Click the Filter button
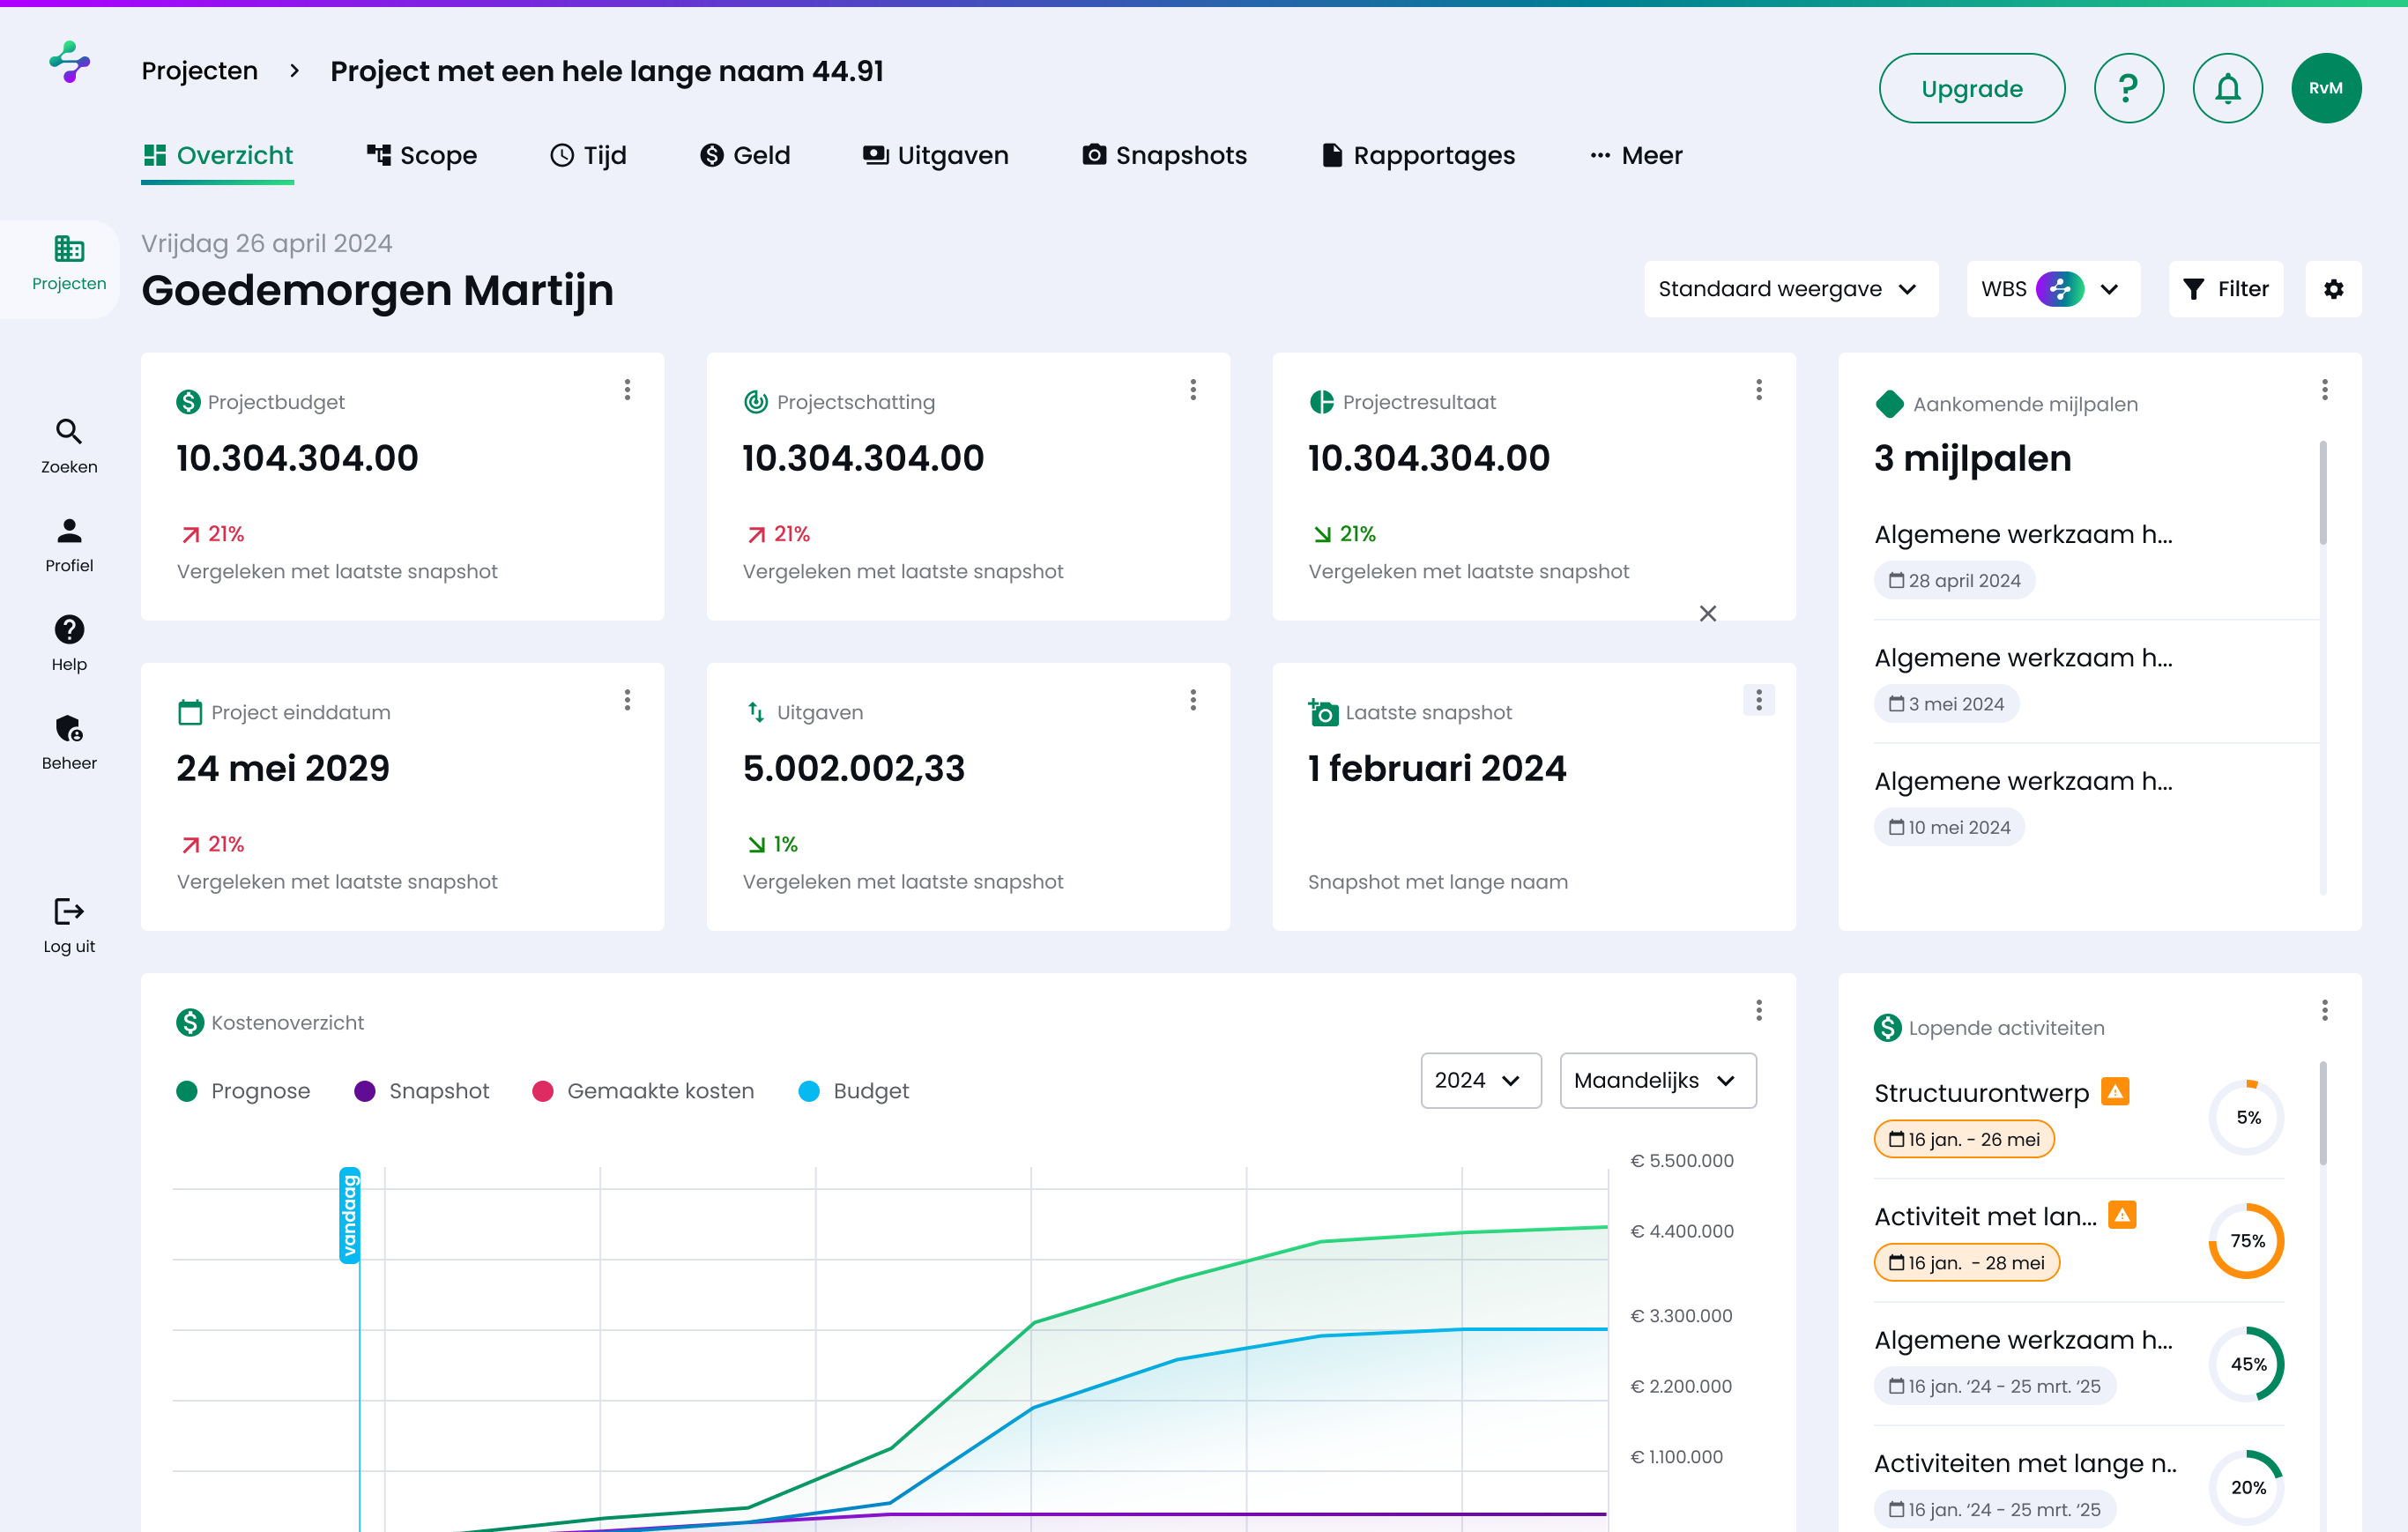 2225,289
